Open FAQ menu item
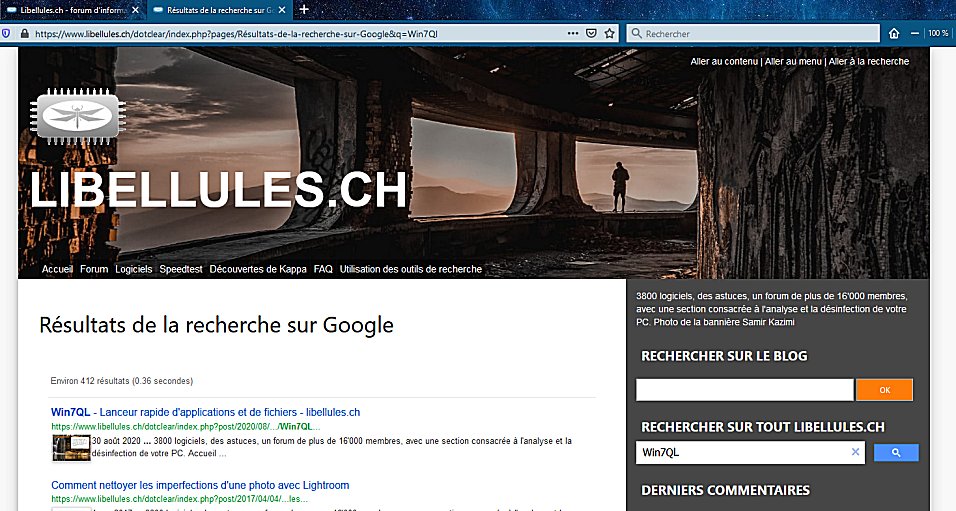This screenshot has width=956, height=511. (323, 269)
